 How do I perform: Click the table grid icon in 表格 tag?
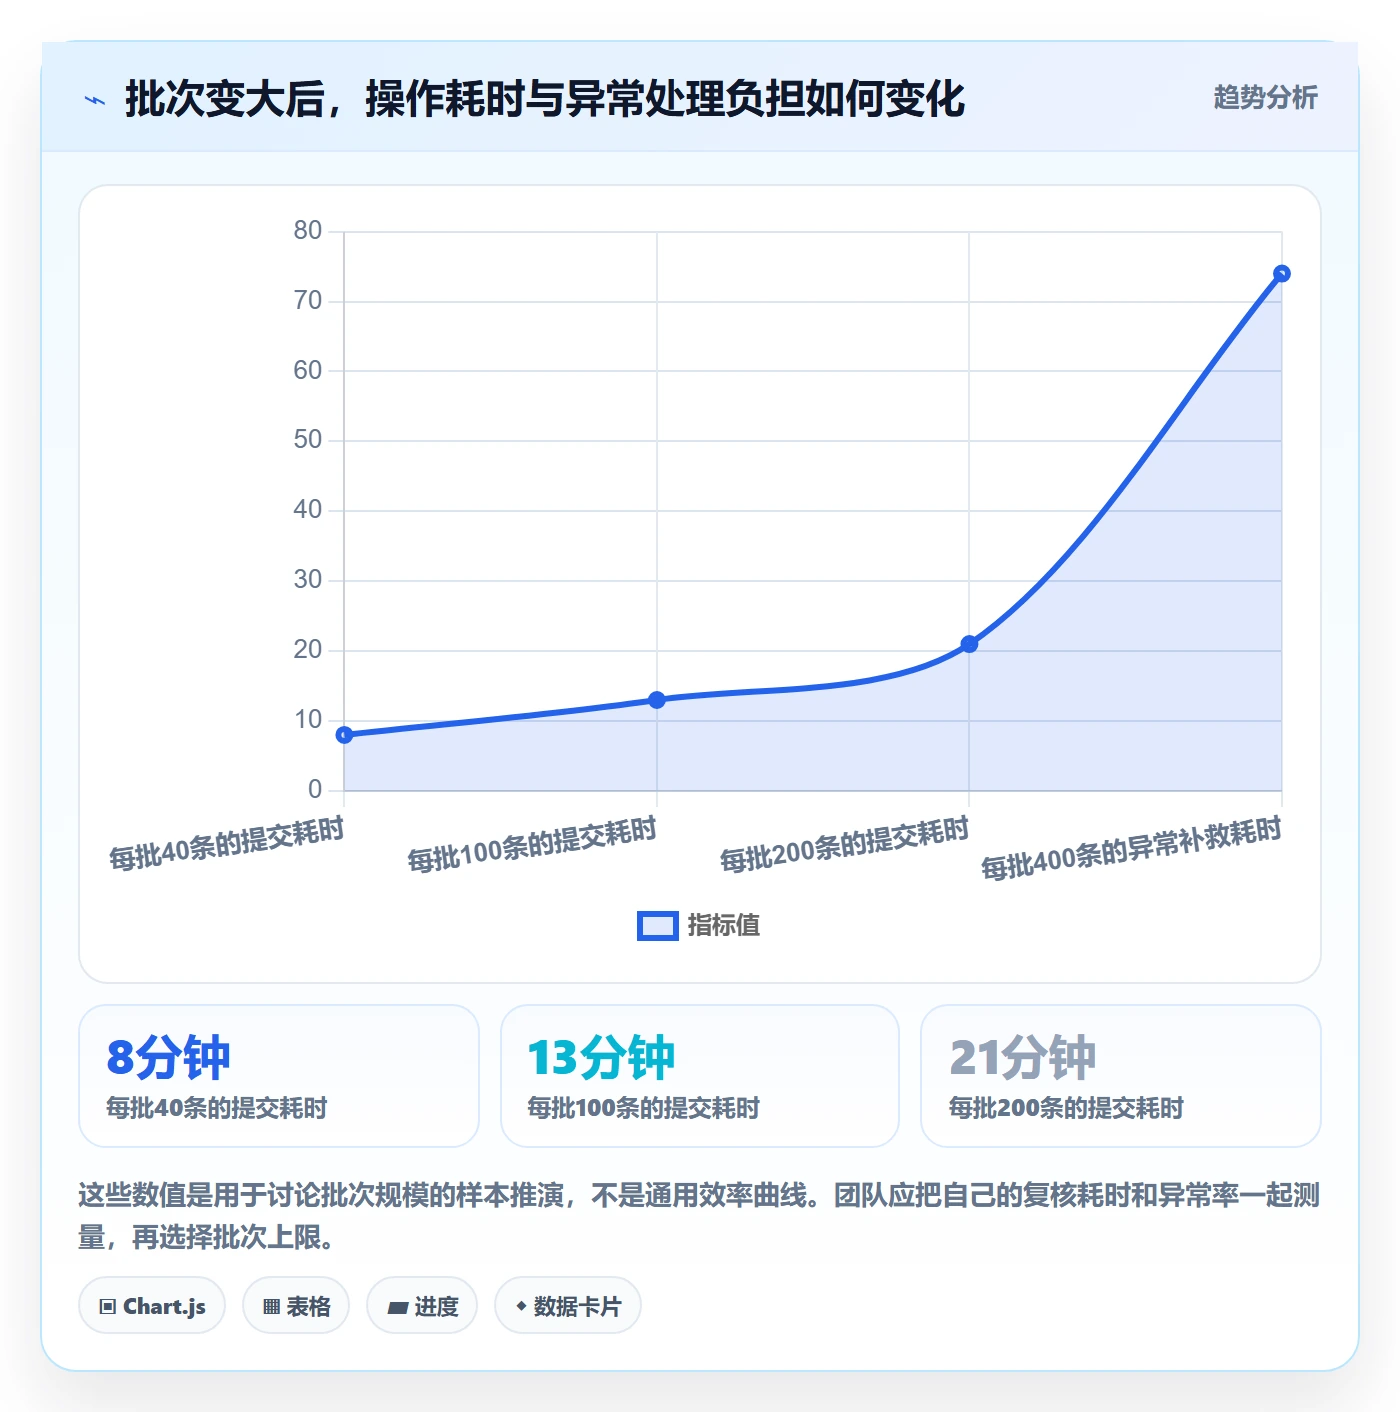point(271,1306)
